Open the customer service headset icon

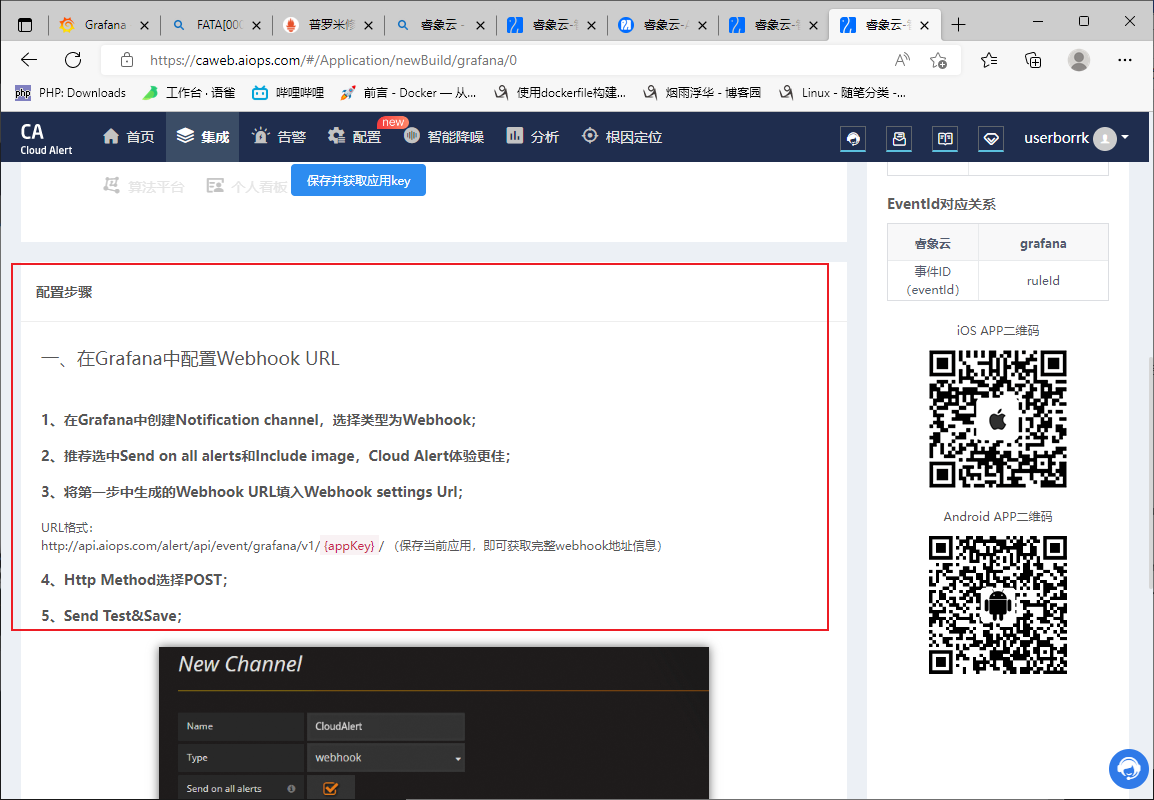coord(853,138)
